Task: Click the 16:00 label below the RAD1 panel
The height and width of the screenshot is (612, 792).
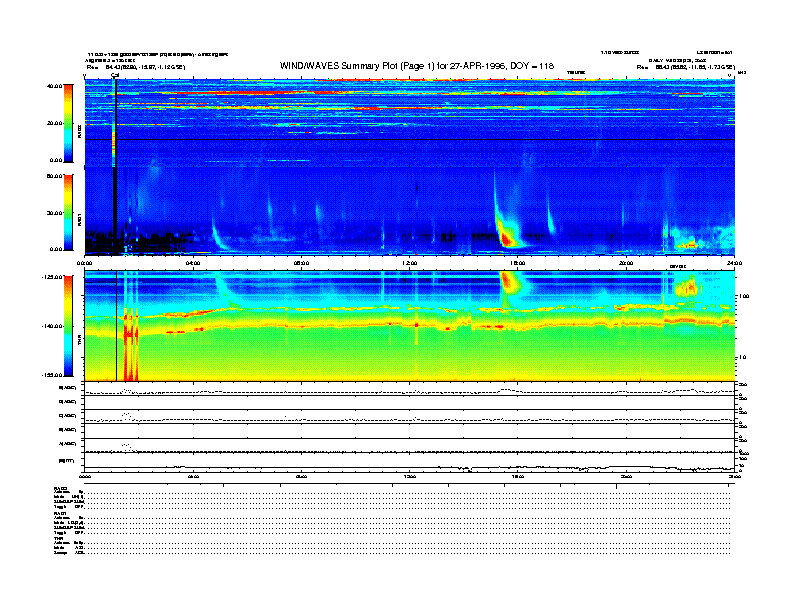Action: pyautogui.click(x=518, y=263)
